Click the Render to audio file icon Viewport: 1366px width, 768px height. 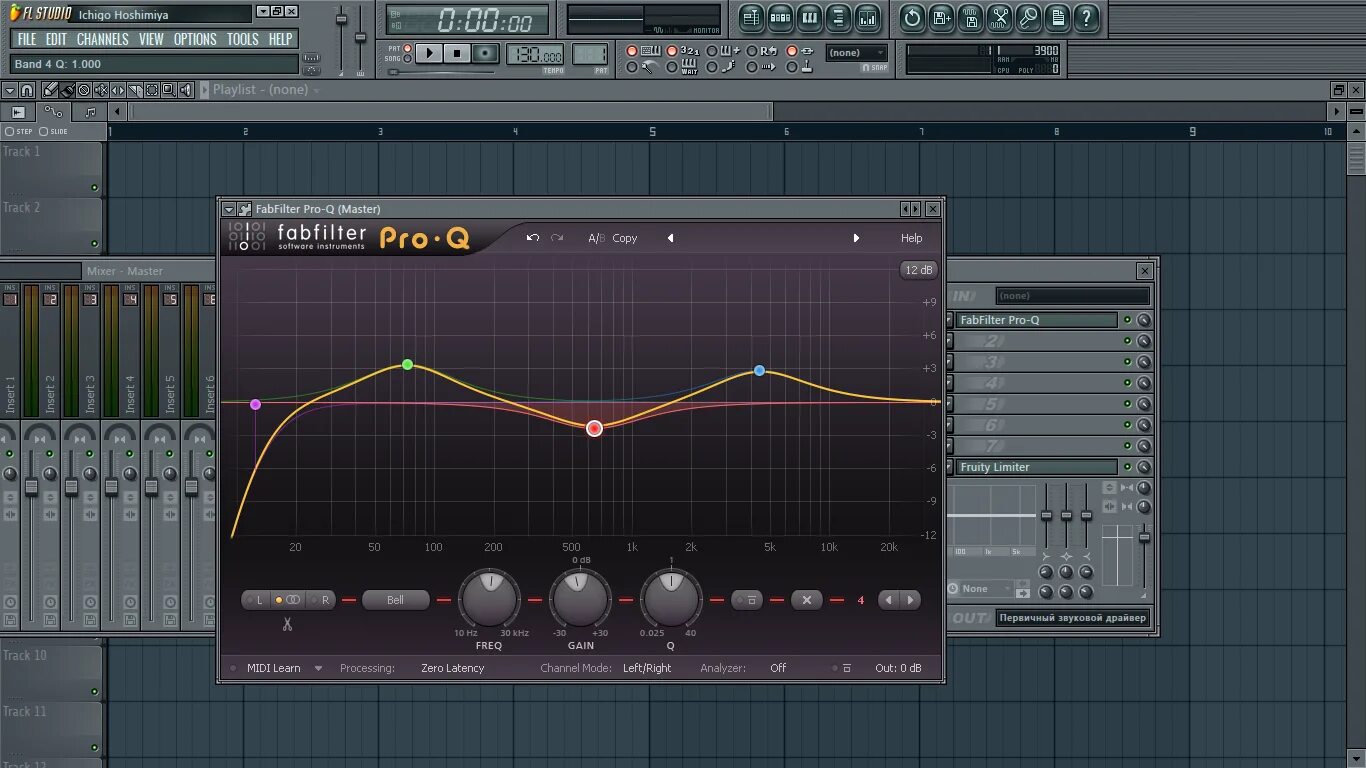coord(970,17)
